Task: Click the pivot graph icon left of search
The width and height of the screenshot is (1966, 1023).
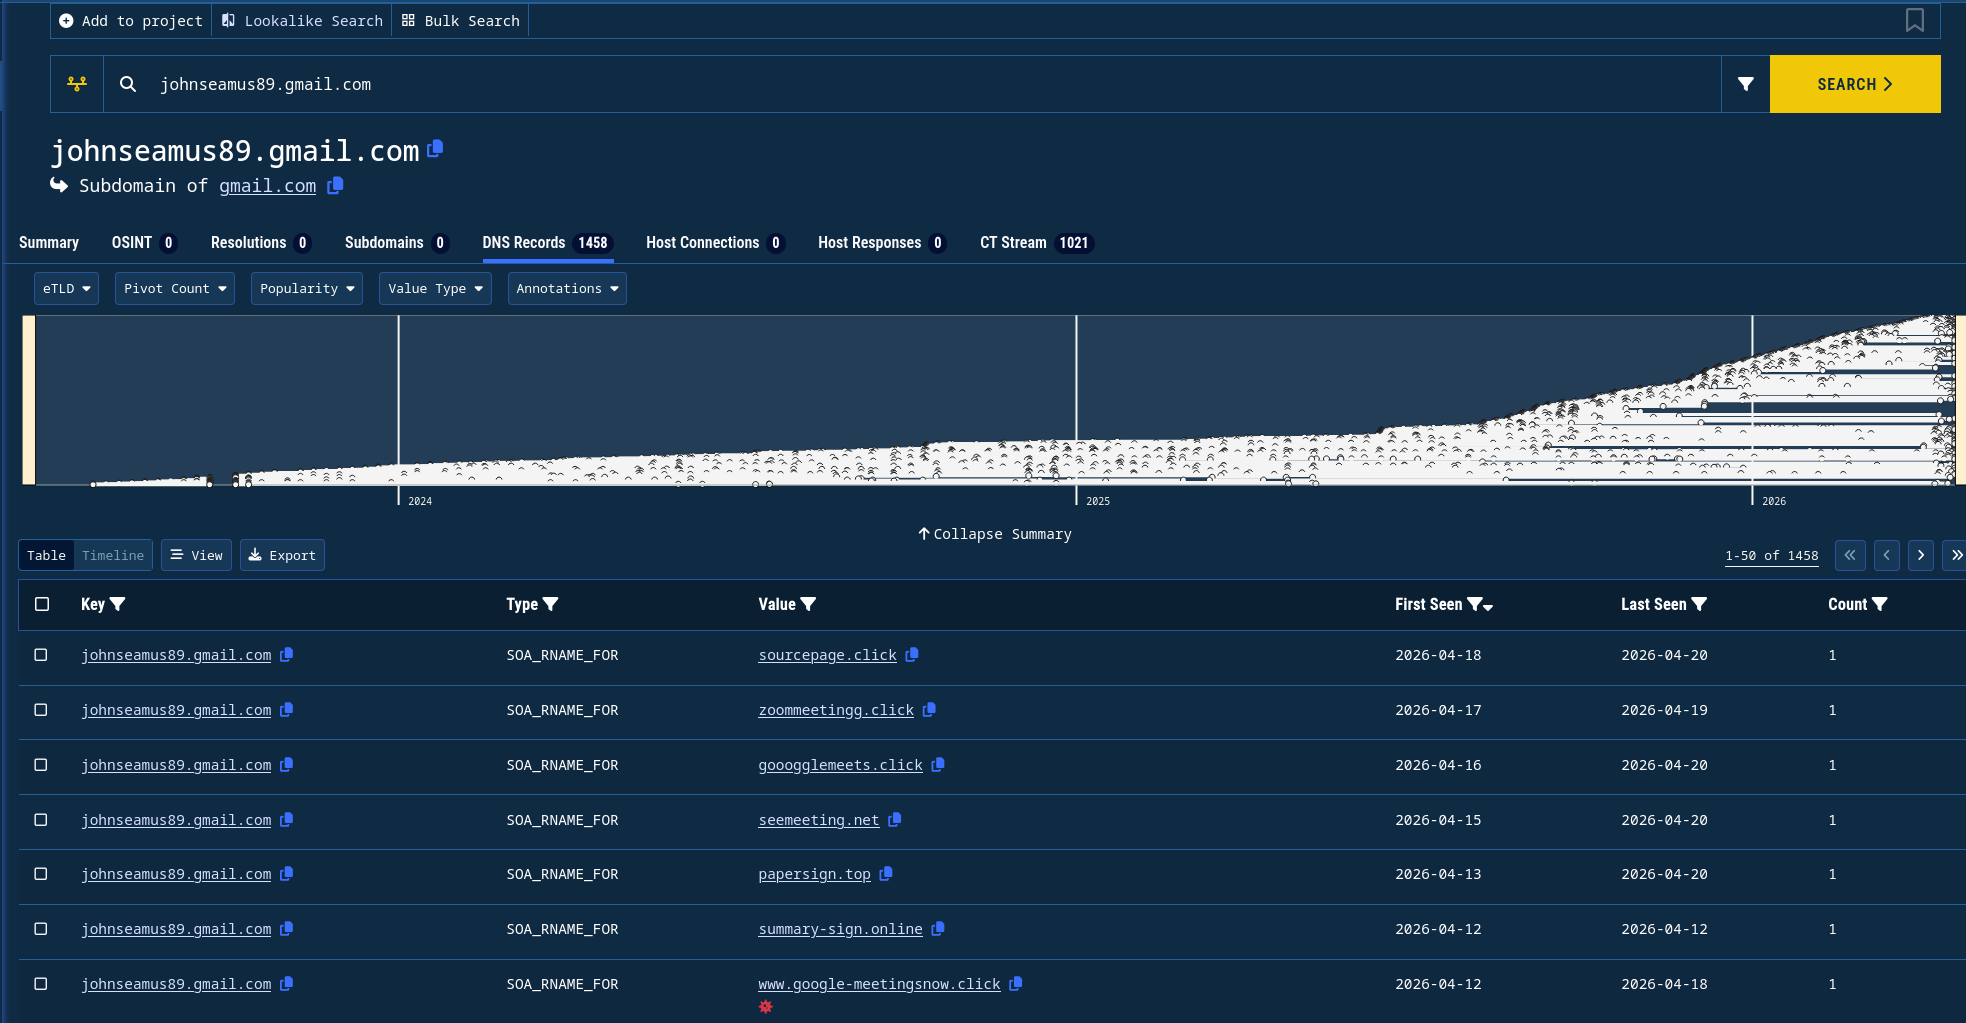Action: 77,84
